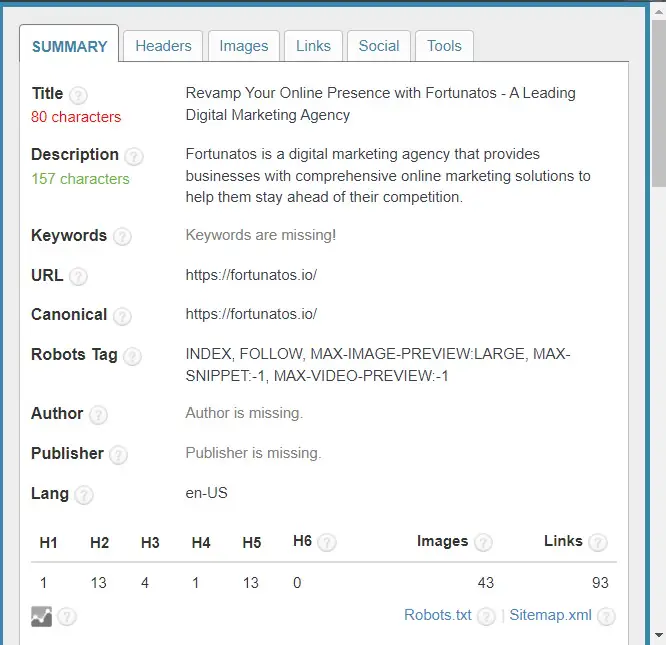Click the Links count 93
This screenshot has height=645, width=666.
(x=600, y=583)
